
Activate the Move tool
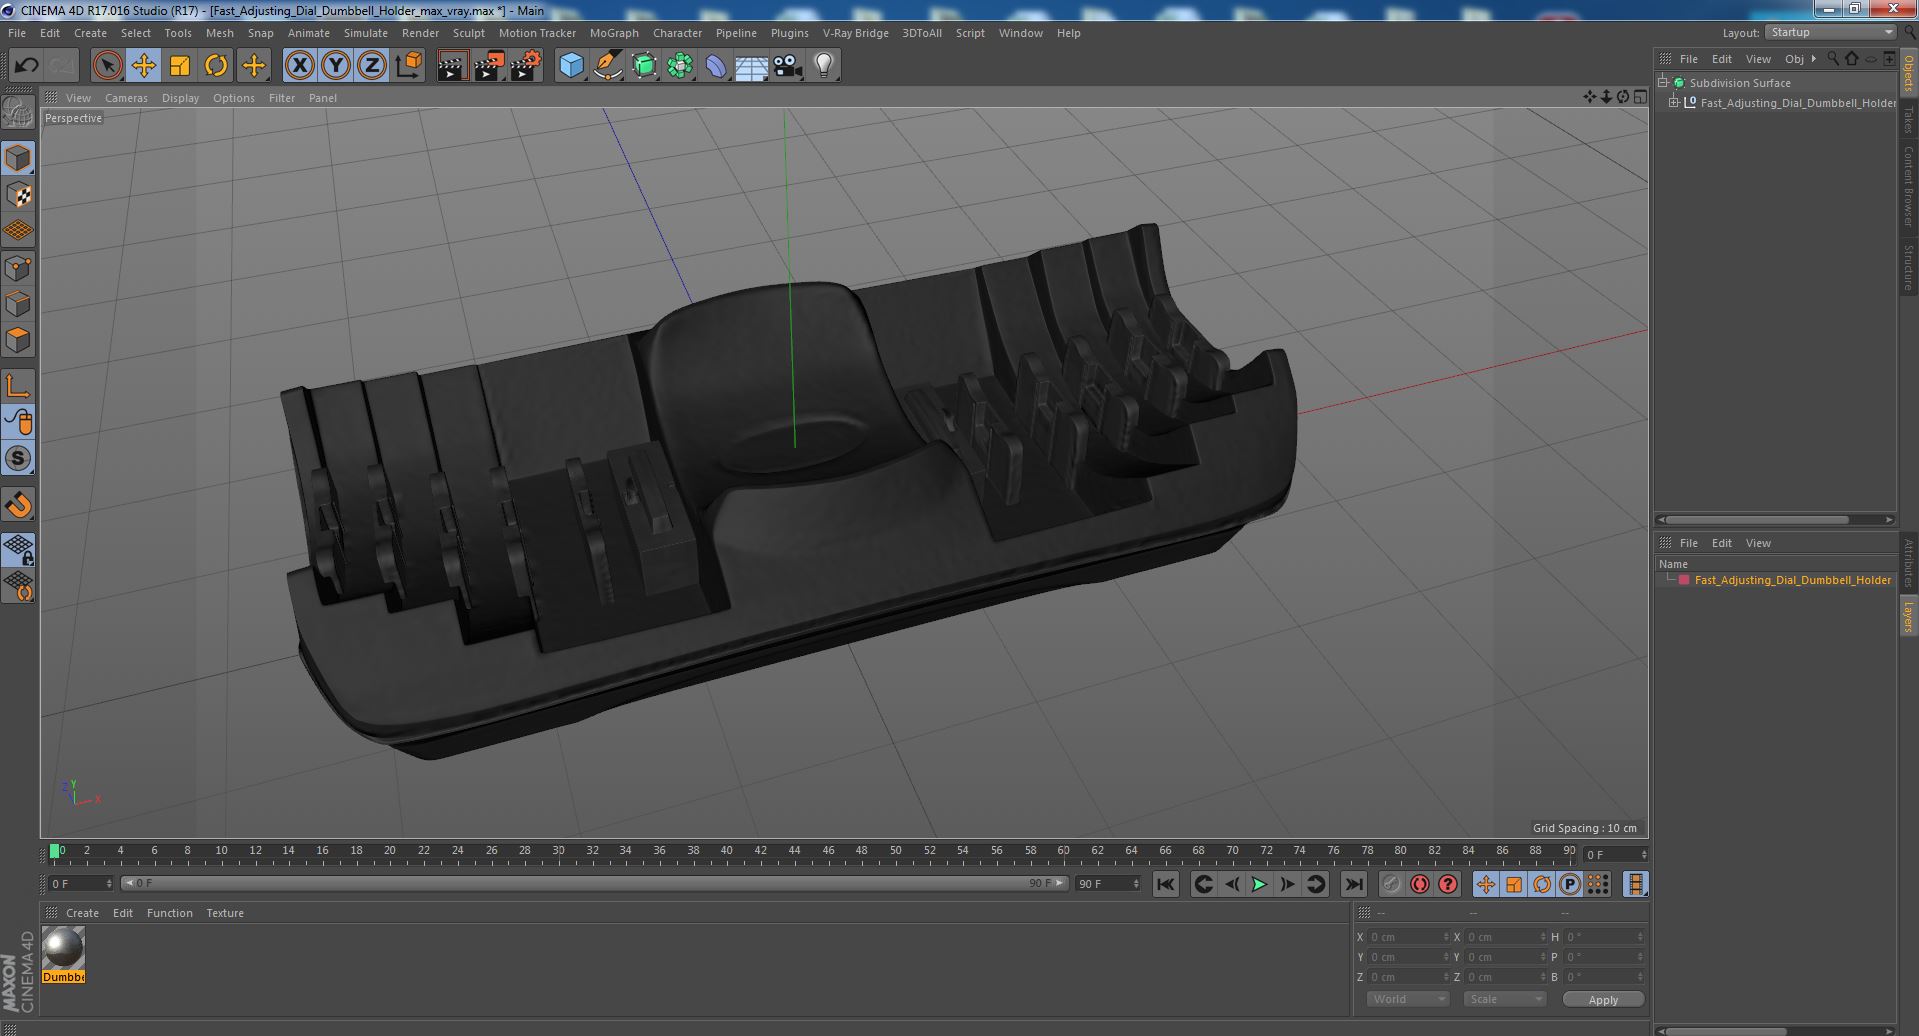coord(143,66)
